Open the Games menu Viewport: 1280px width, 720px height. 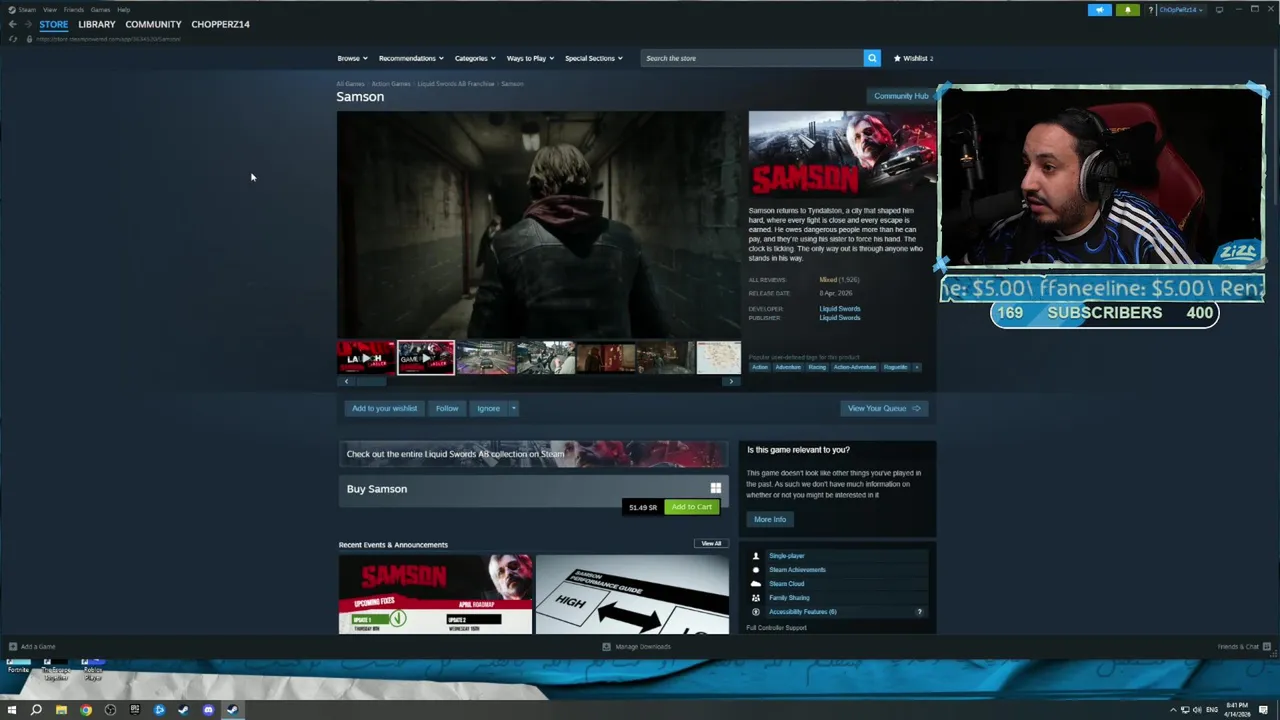coord(100,10)
